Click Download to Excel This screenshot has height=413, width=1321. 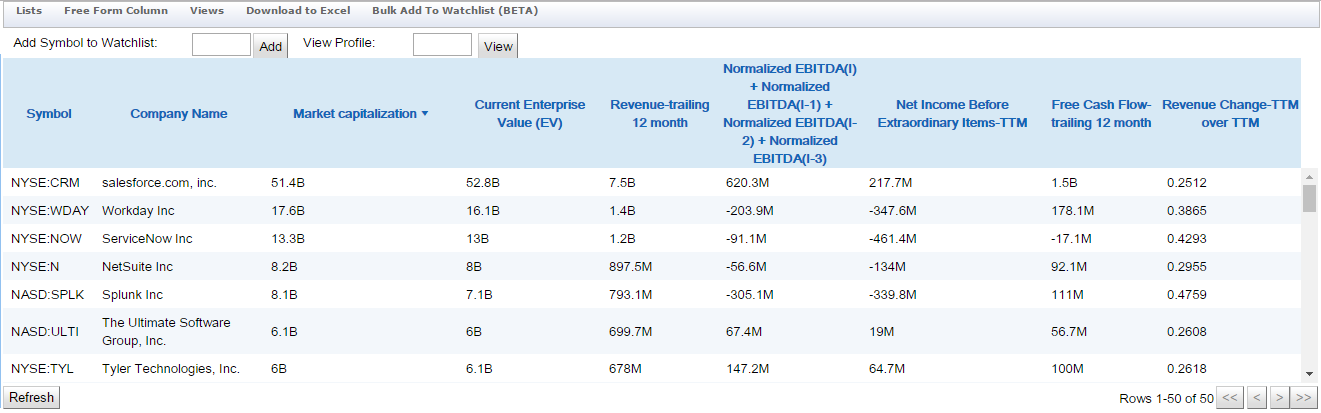coord(298,11)
